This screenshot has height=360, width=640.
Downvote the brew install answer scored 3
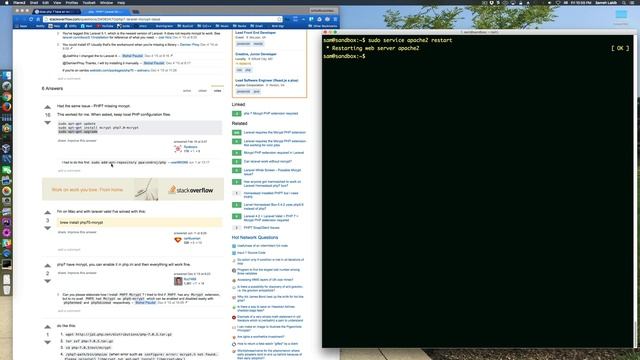pos(47,228)
